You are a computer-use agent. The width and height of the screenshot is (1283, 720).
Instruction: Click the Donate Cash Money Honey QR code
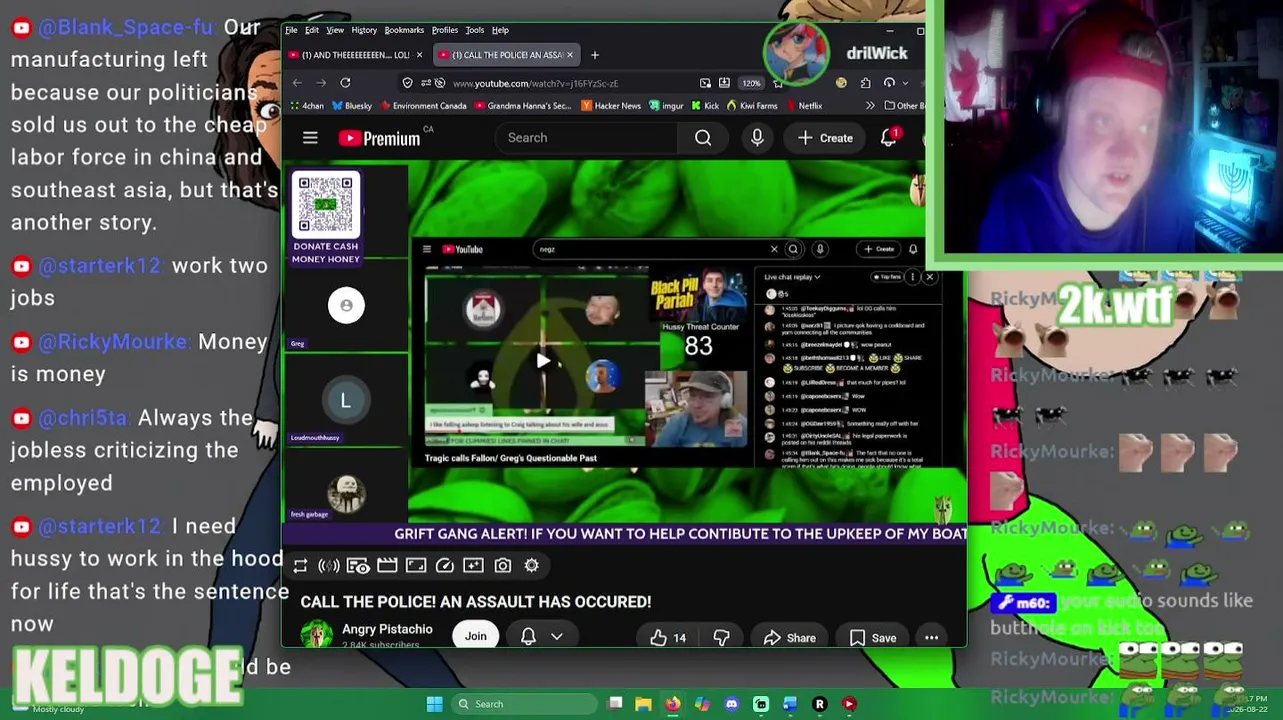pyautogui.click(x=326, y=205)
